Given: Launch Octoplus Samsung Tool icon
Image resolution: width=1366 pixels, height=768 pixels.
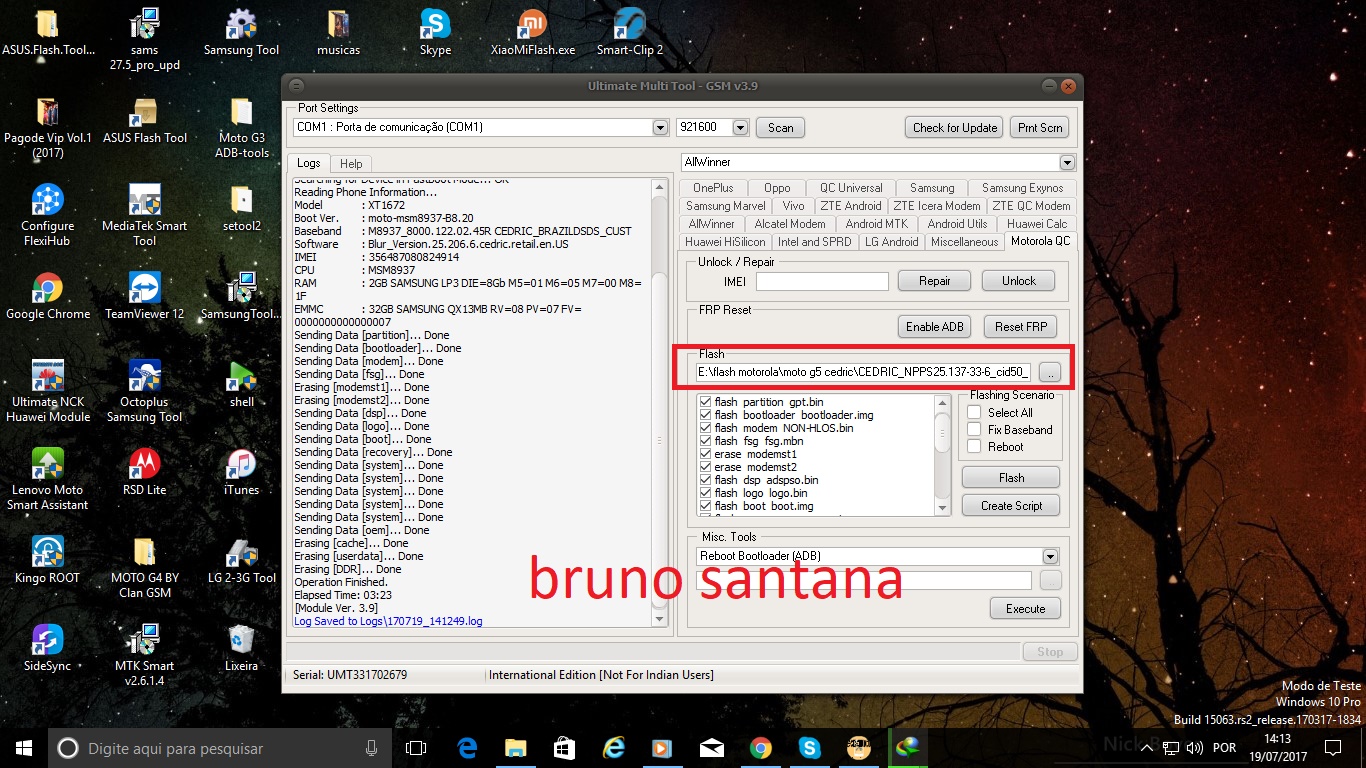Looking at the screenshot, I should (x=145, y=390).
